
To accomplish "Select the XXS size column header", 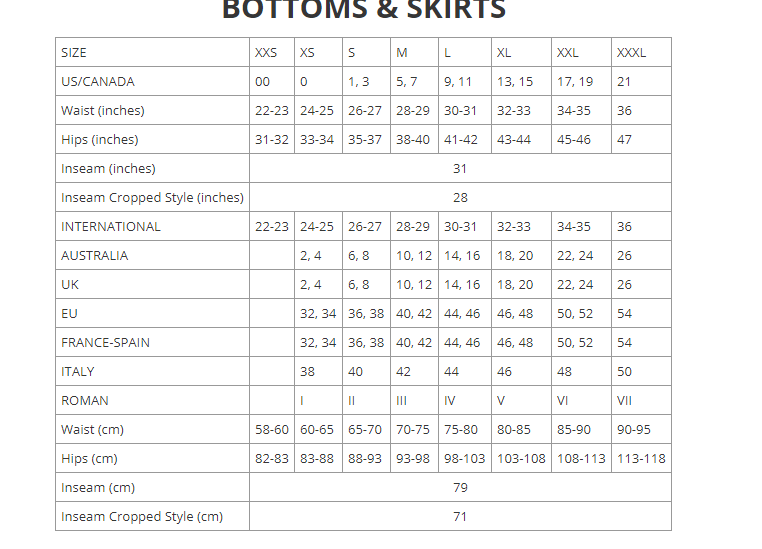I will (x=267, y=52).
